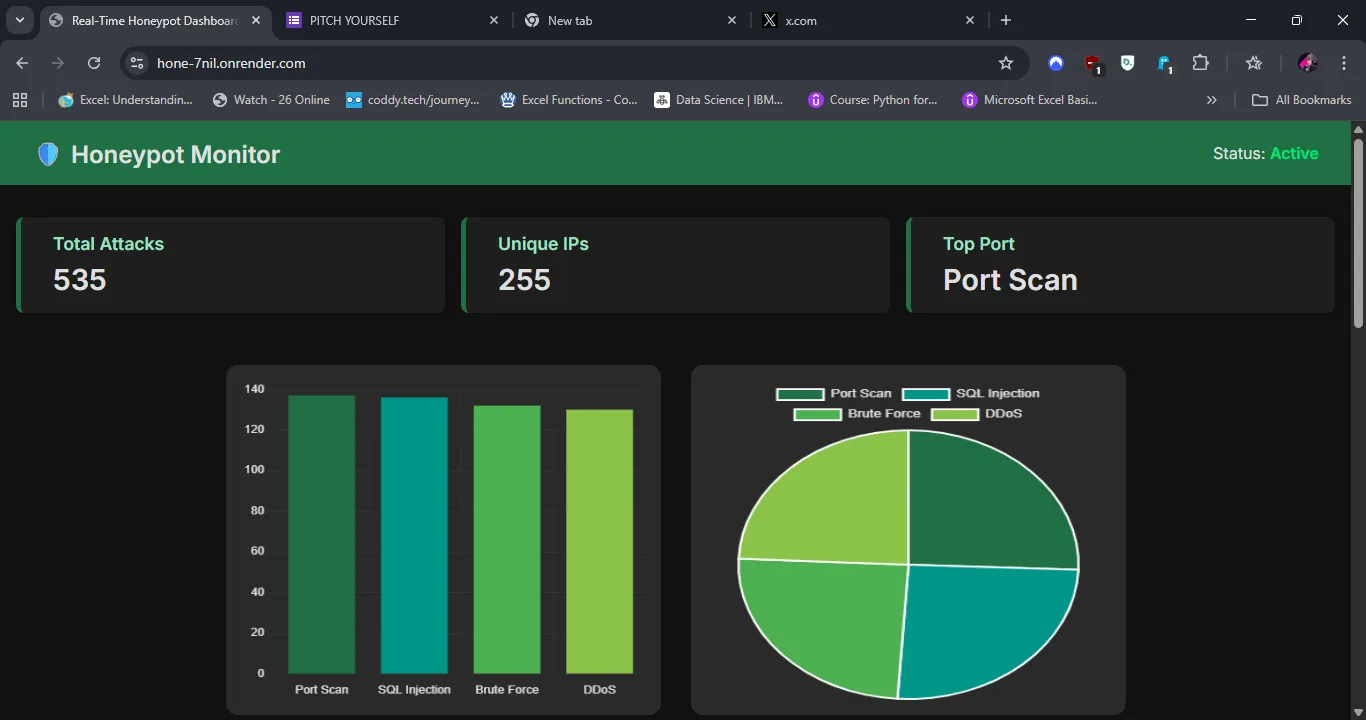Show hidden bookmarks with double chevron
1366x720 pixels.
coord(1212,100)
